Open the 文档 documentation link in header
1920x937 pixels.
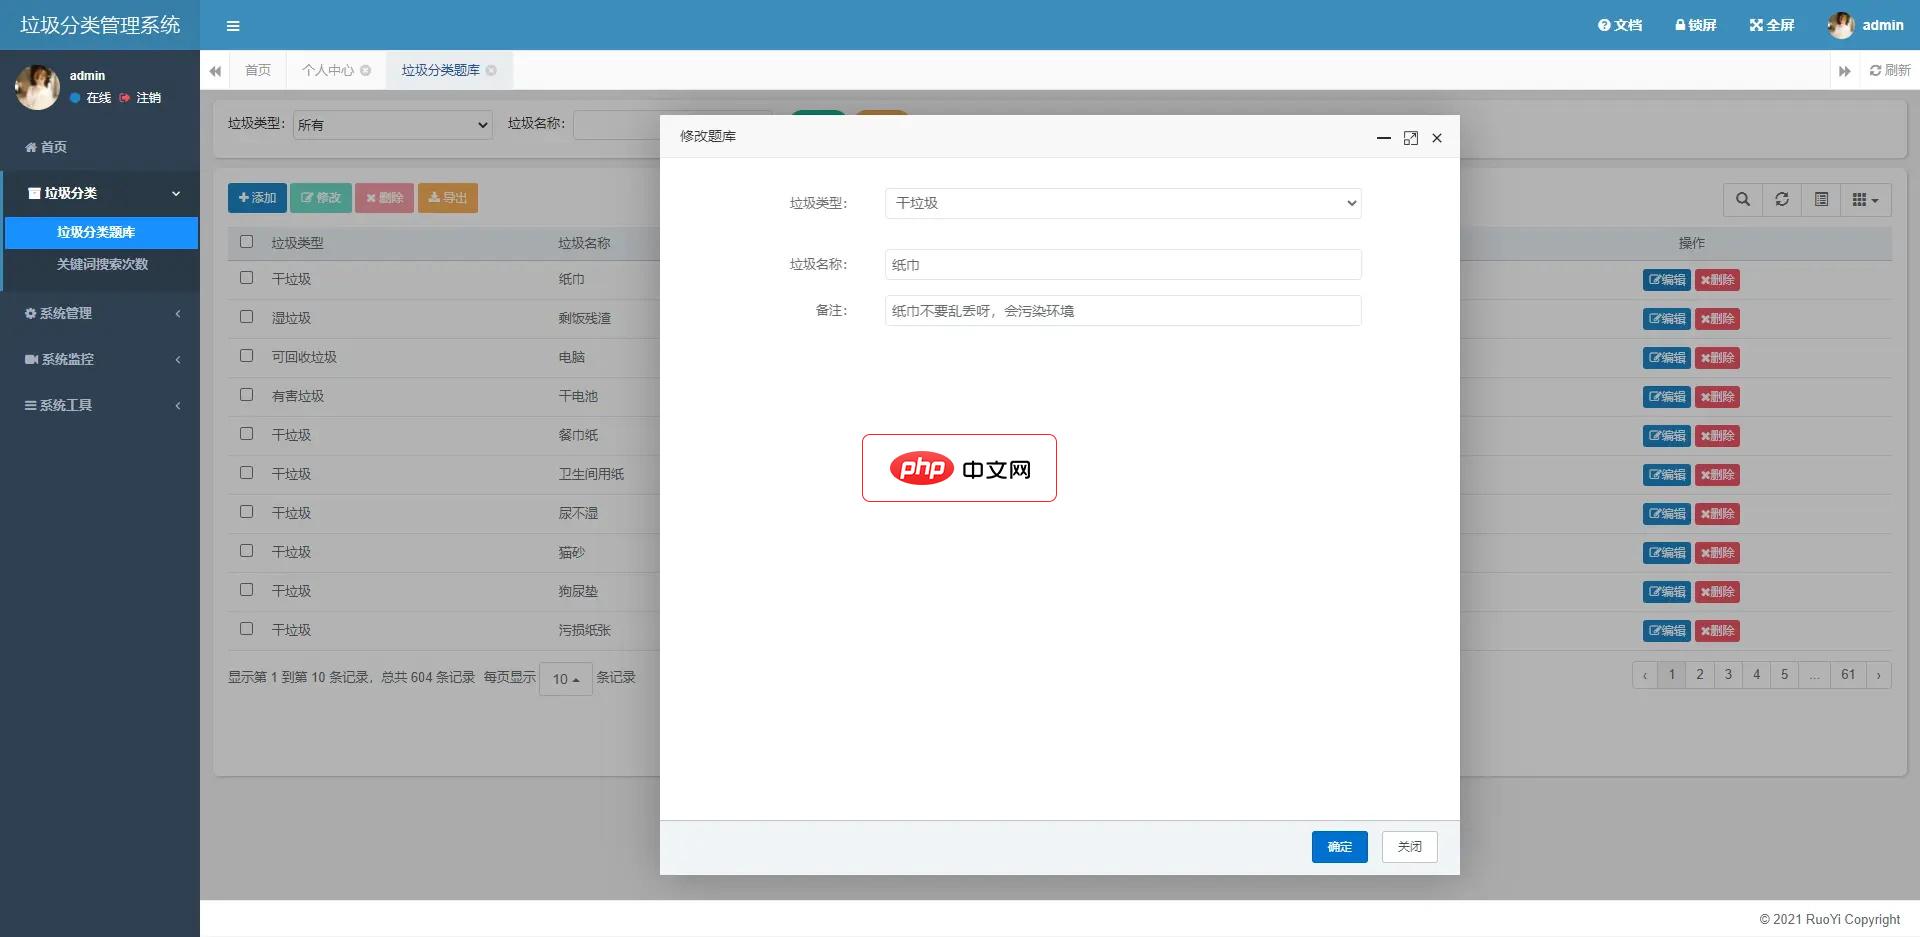tap(1618, 25)
